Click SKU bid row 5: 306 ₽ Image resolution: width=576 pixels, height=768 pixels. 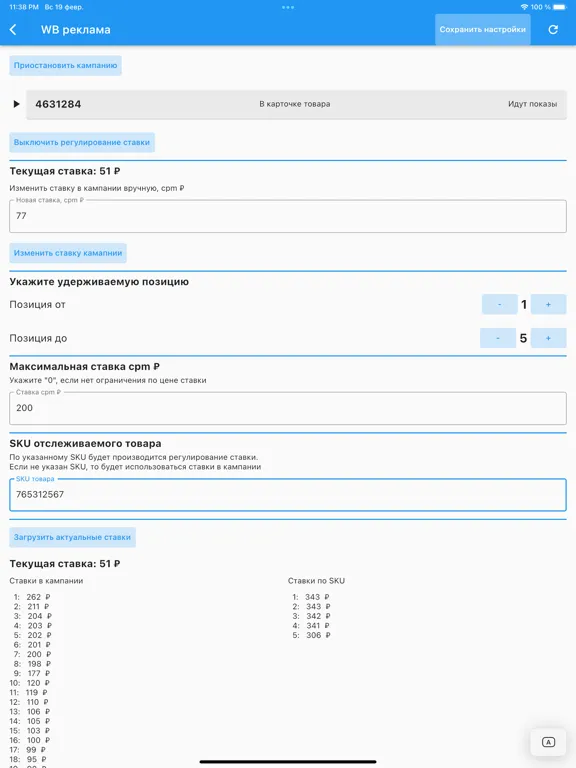[311, 635]
